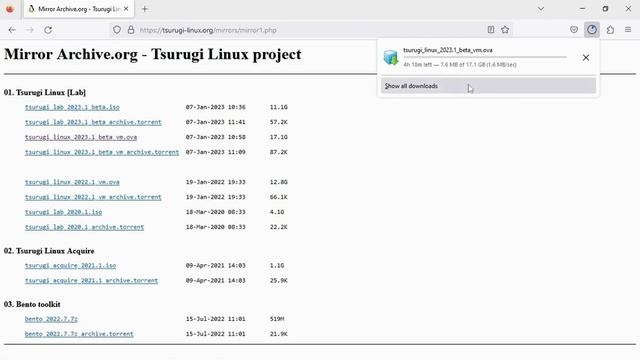Click the 519M size of bento archive
The height and width of the screenshot is (360, 640).
pos(277,319)
